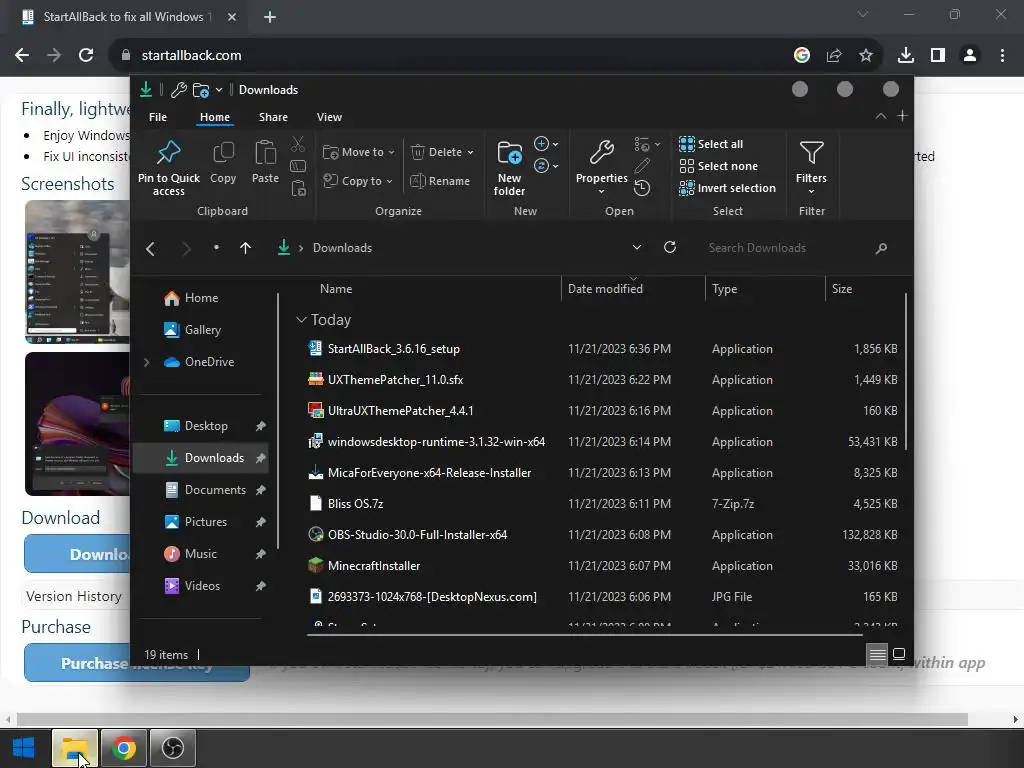This screenshot has height=768, width=1024.
Task: Click the Copy icon in Clipboard group
Action: tap(223, 153)
